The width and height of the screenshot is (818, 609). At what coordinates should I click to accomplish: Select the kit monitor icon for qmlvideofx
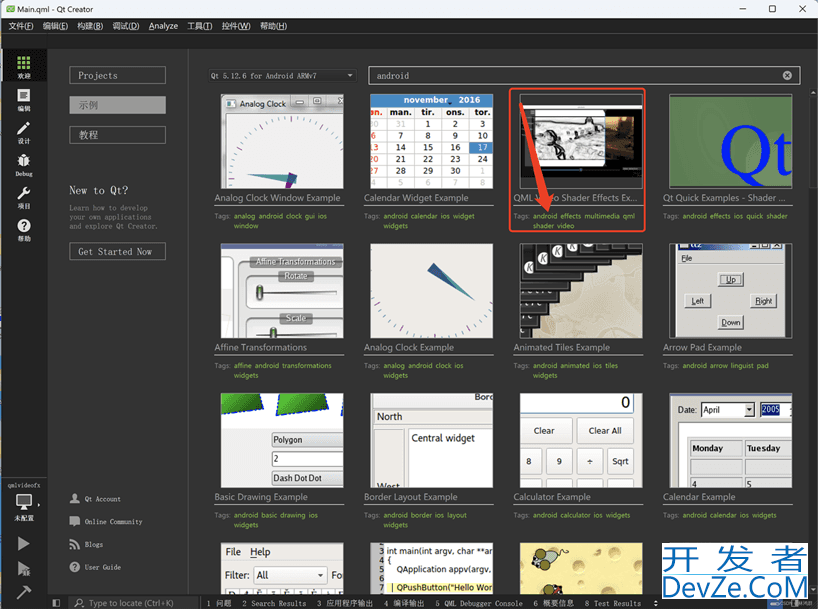[x=24, y=502]
